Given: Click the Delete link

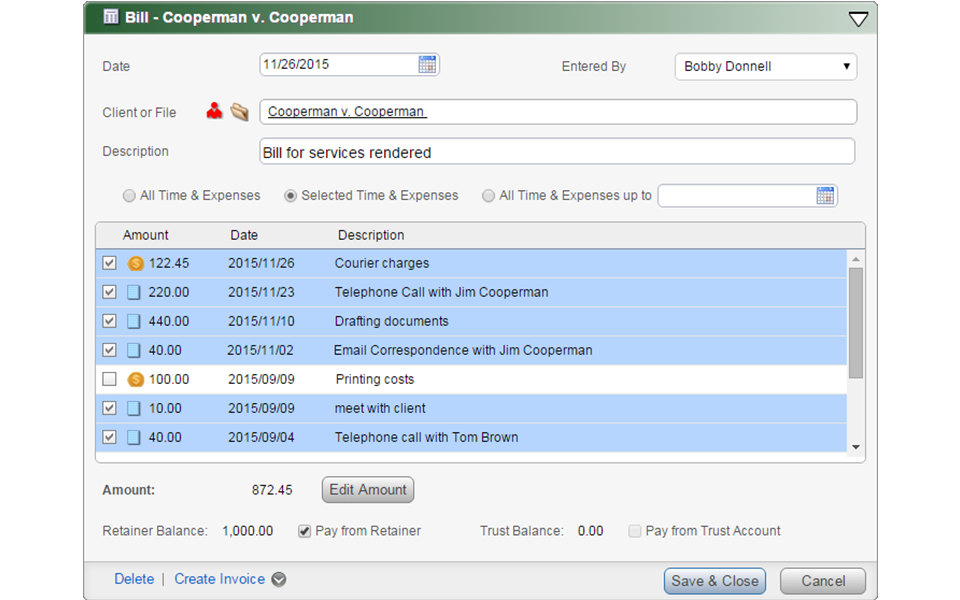Looking at the screenshot, I should click(134, 579).
